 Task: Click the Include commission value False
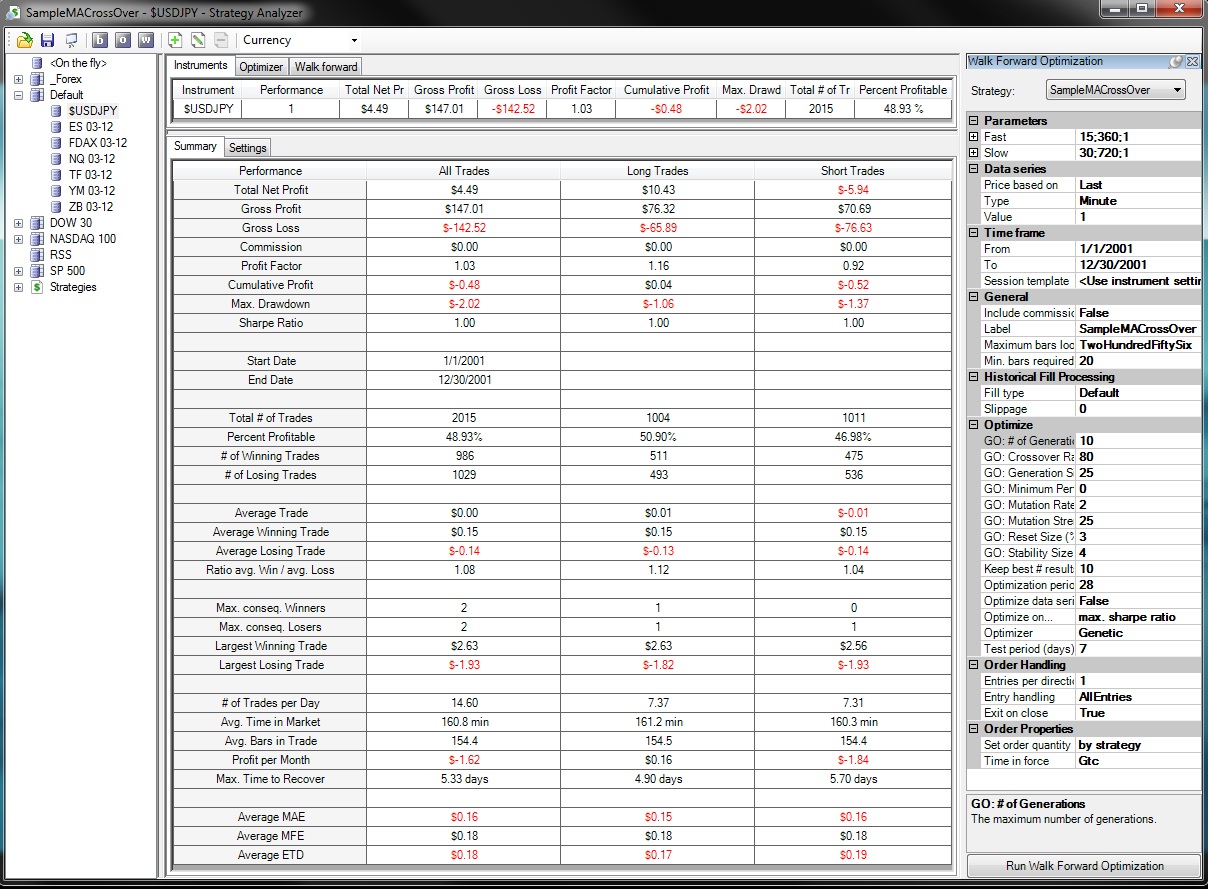1138,313
